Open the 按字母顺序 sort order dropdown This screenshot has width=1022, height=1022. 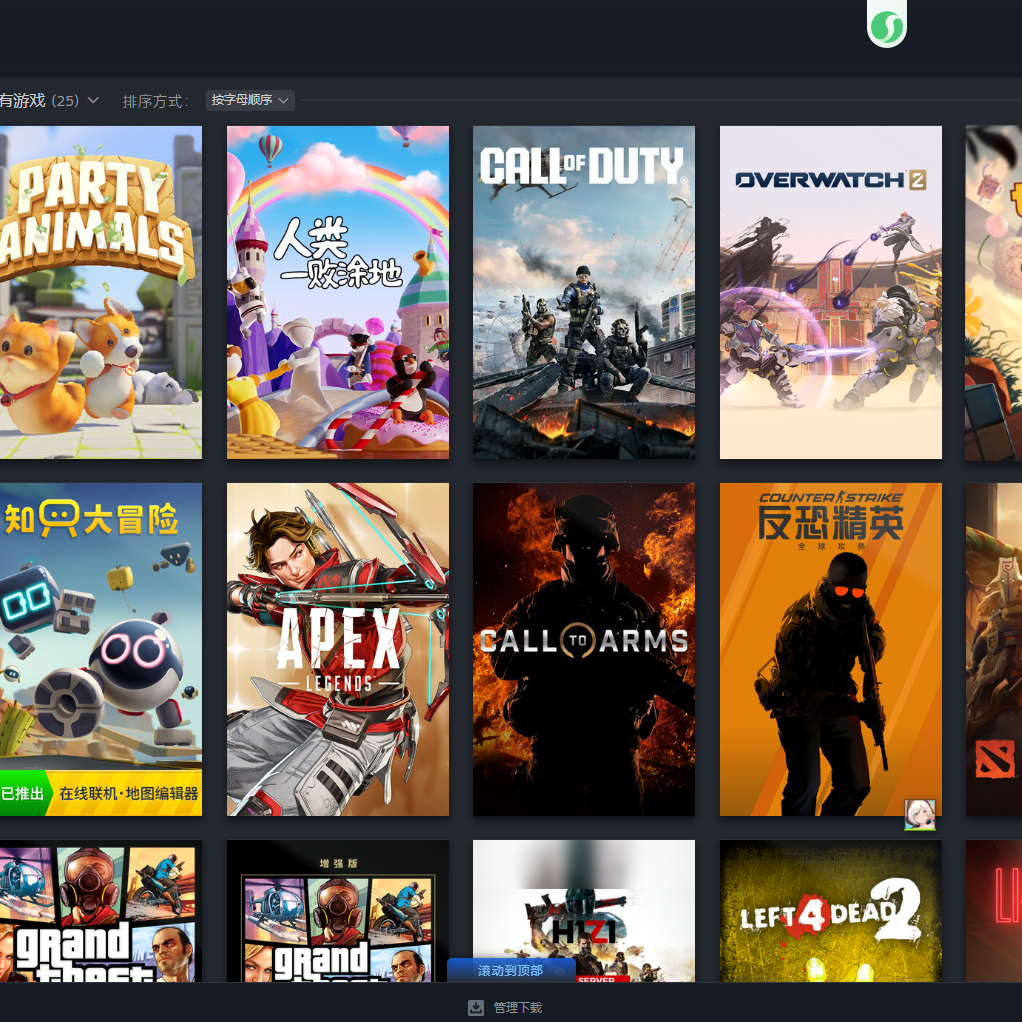tap(250, 100)
